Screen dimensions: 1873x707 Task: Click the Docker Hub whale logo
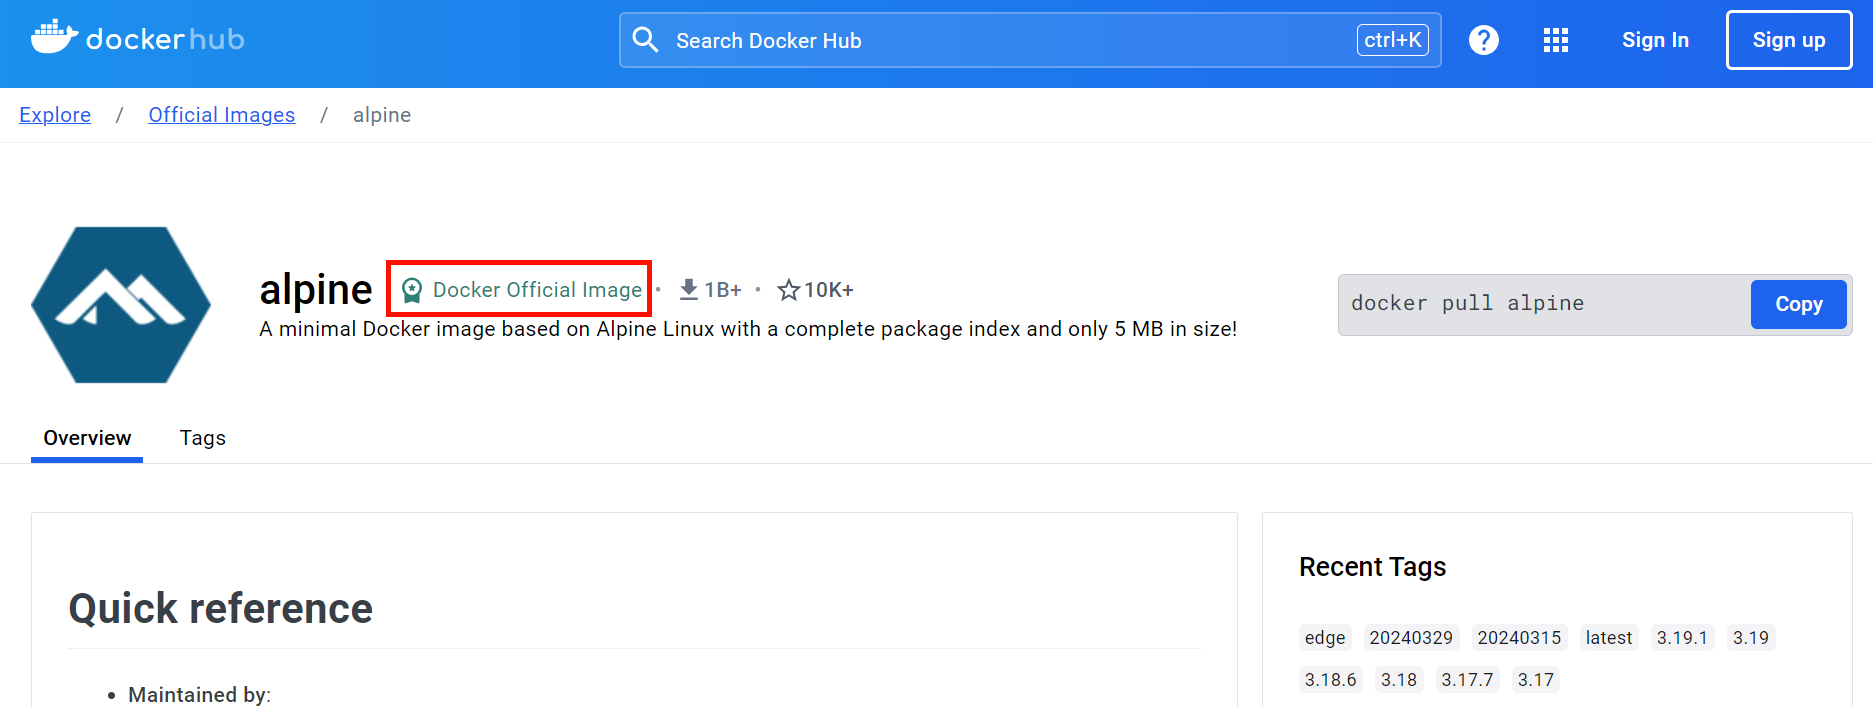[x=54, y=38]
